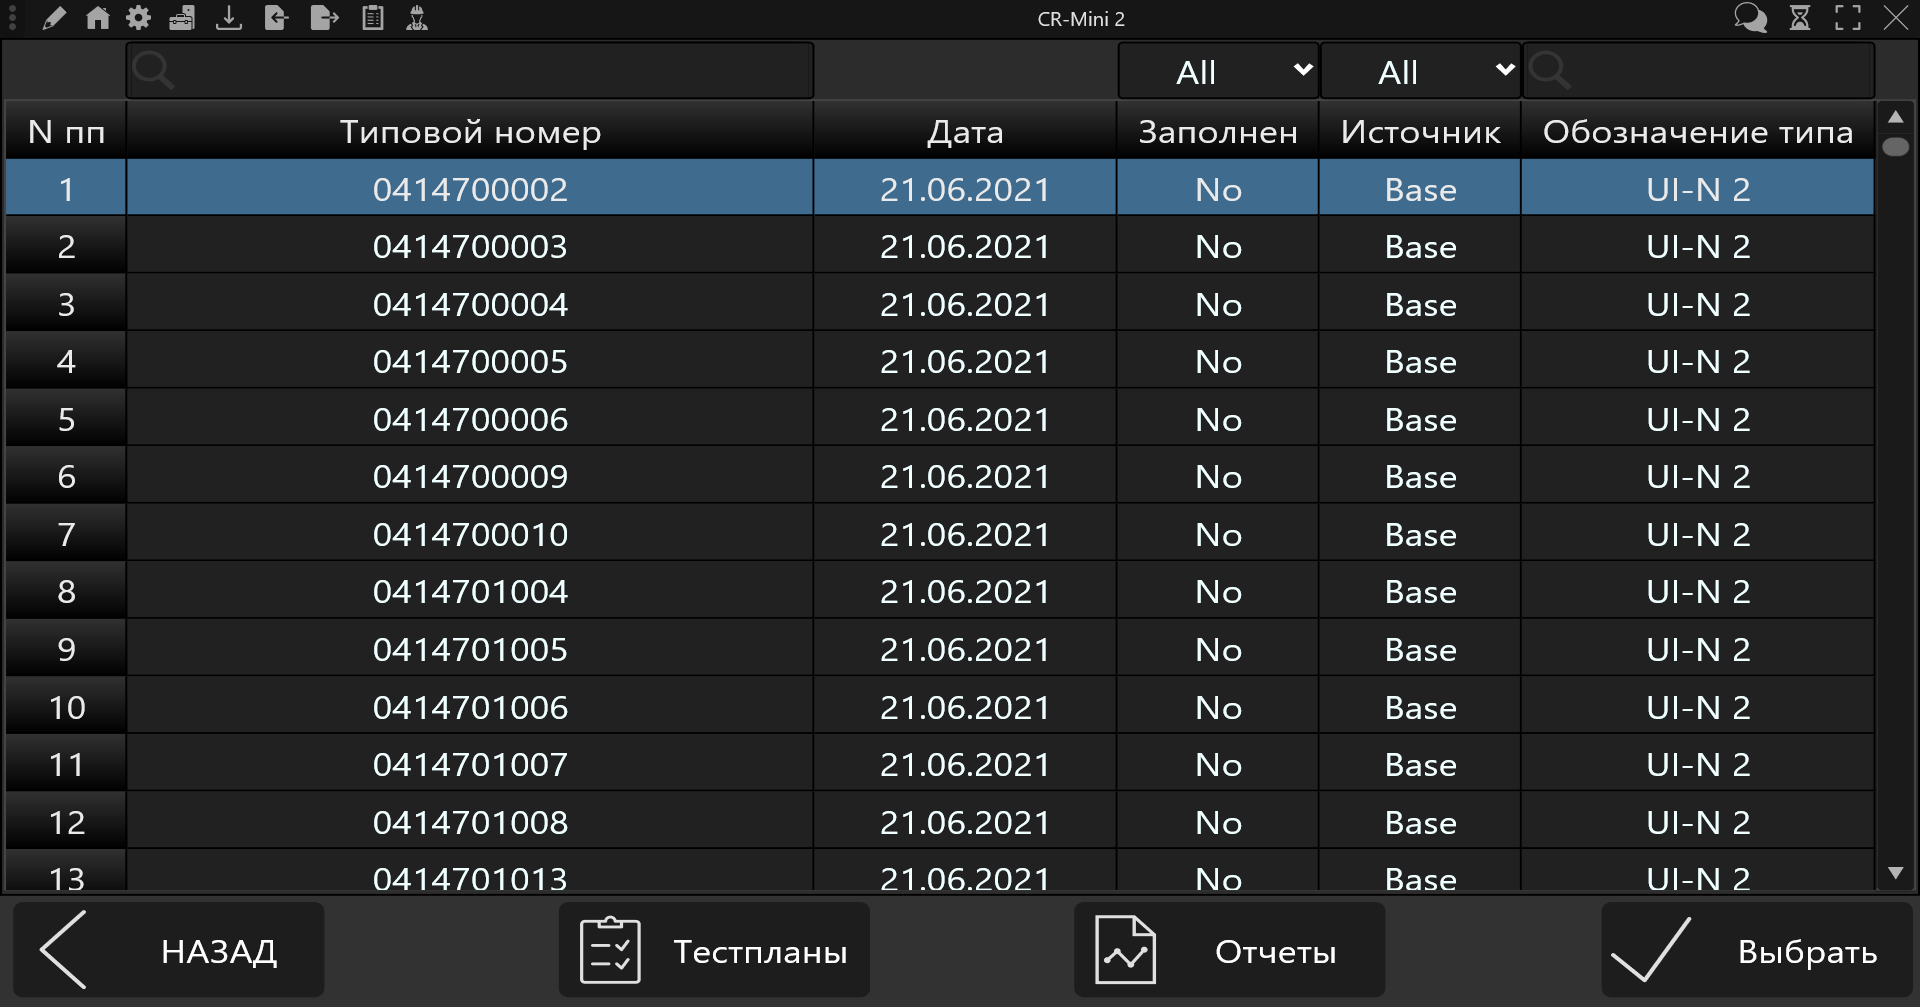Select row 0414700005
The width and height of the screenshot is (1920, 1007).
click(940, 361)
